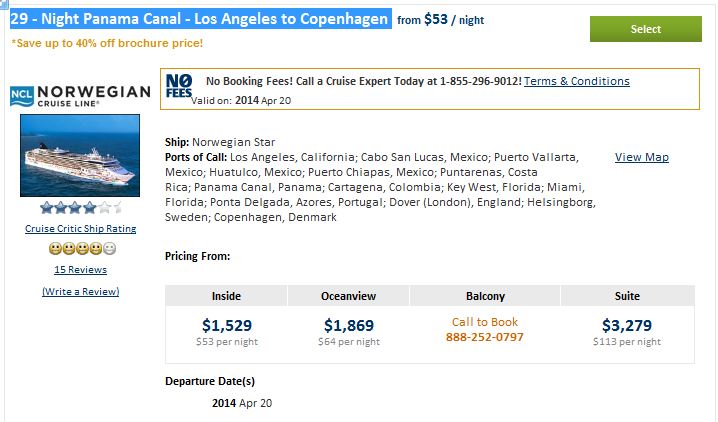The height and width of the screenshot is (422, 718).
Task: Select the Balcony cabin column header
Action: point(485,296)
